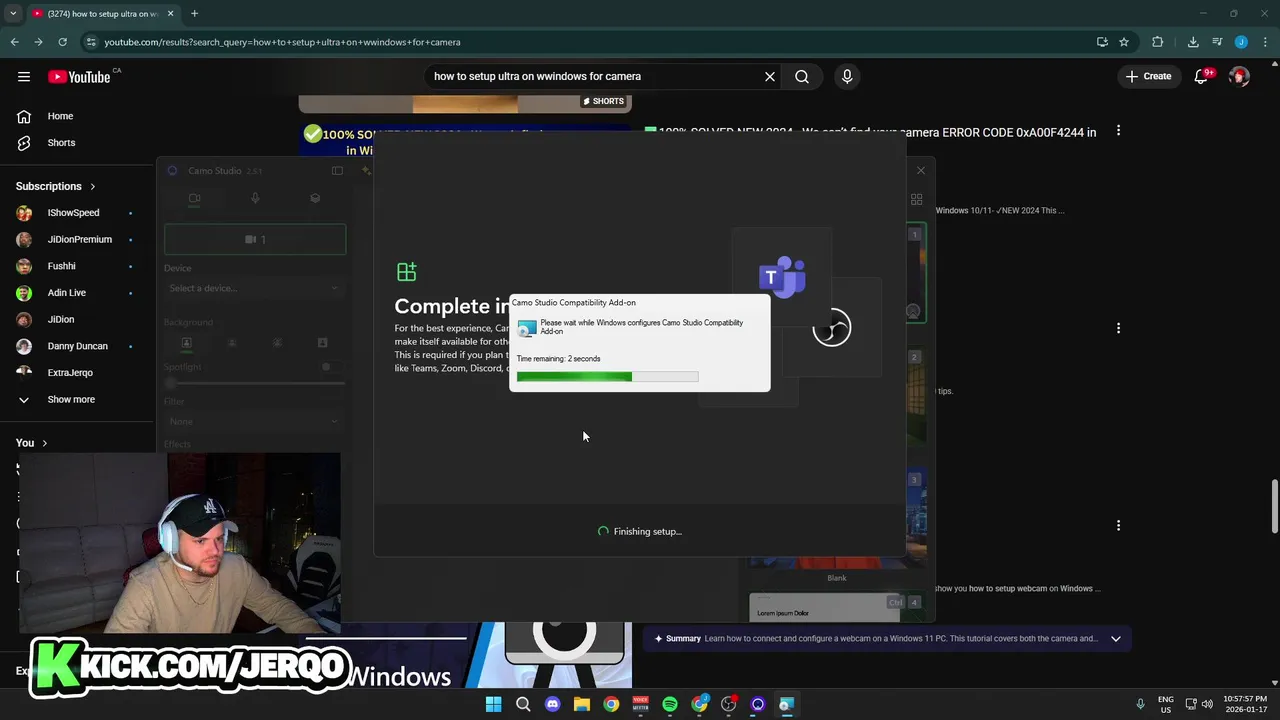1280x720 pixels.
Task: Toggle Camo Studio sidebar panel icon
Action: click(x=337, y=171)
